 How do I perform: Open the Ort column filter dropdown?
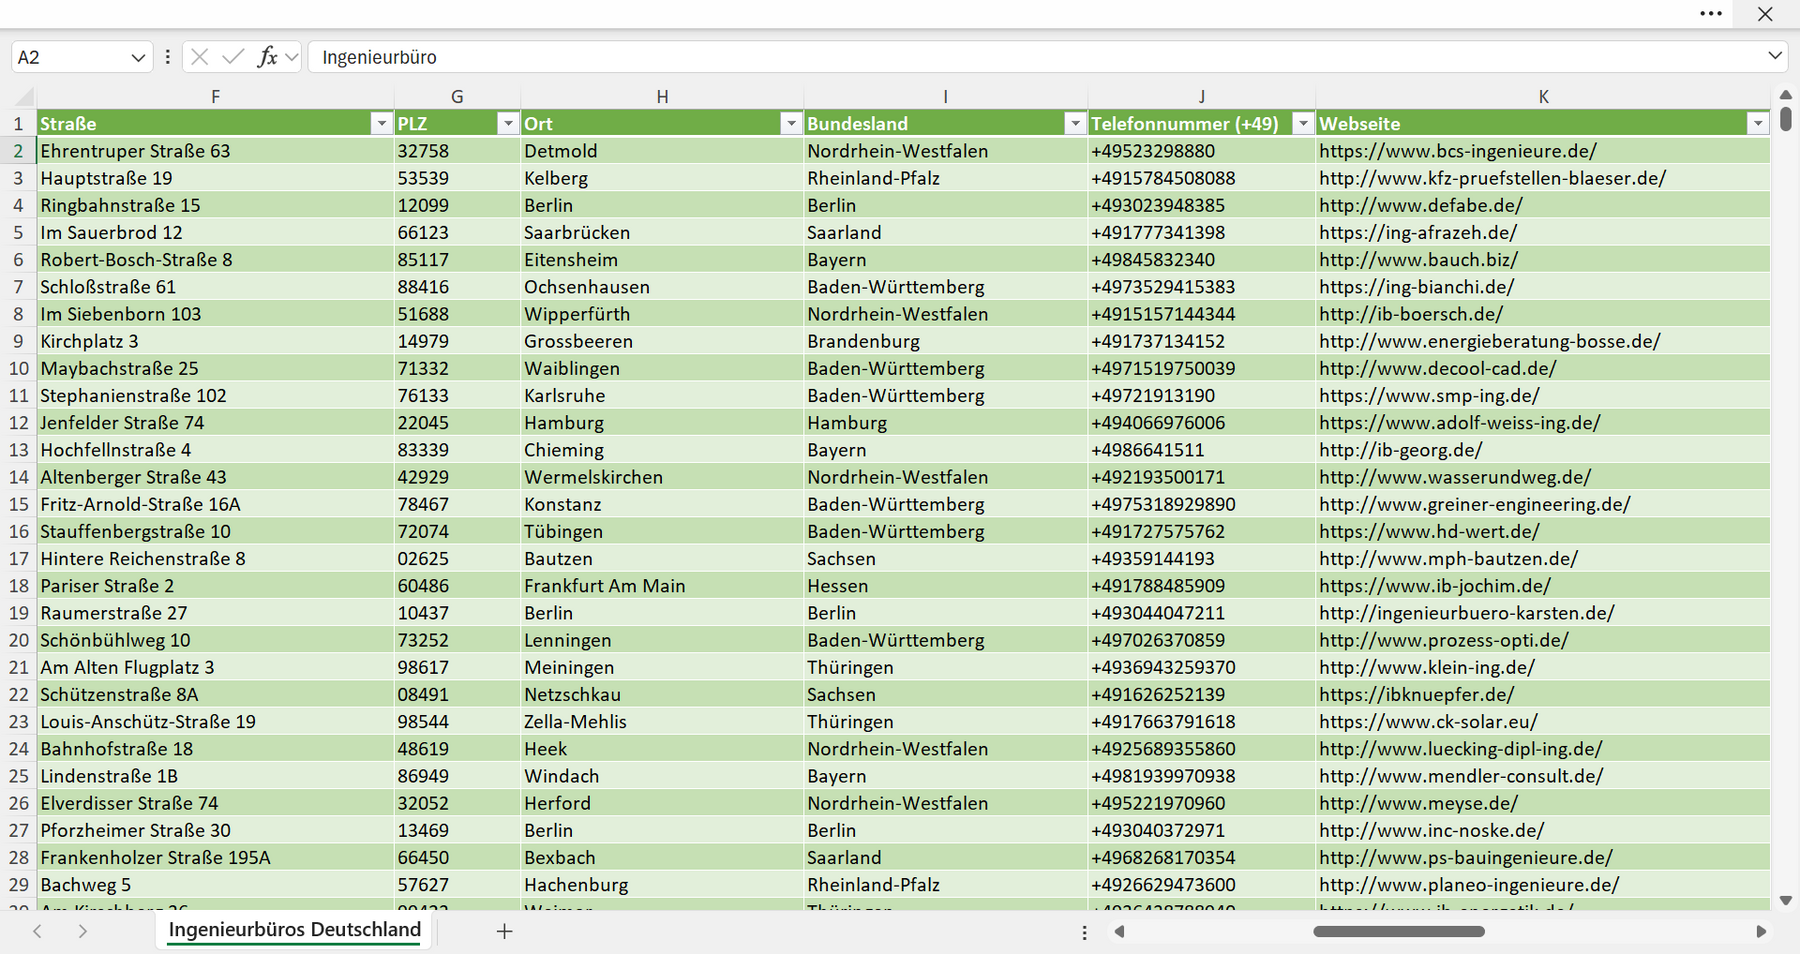coord(791,124)
